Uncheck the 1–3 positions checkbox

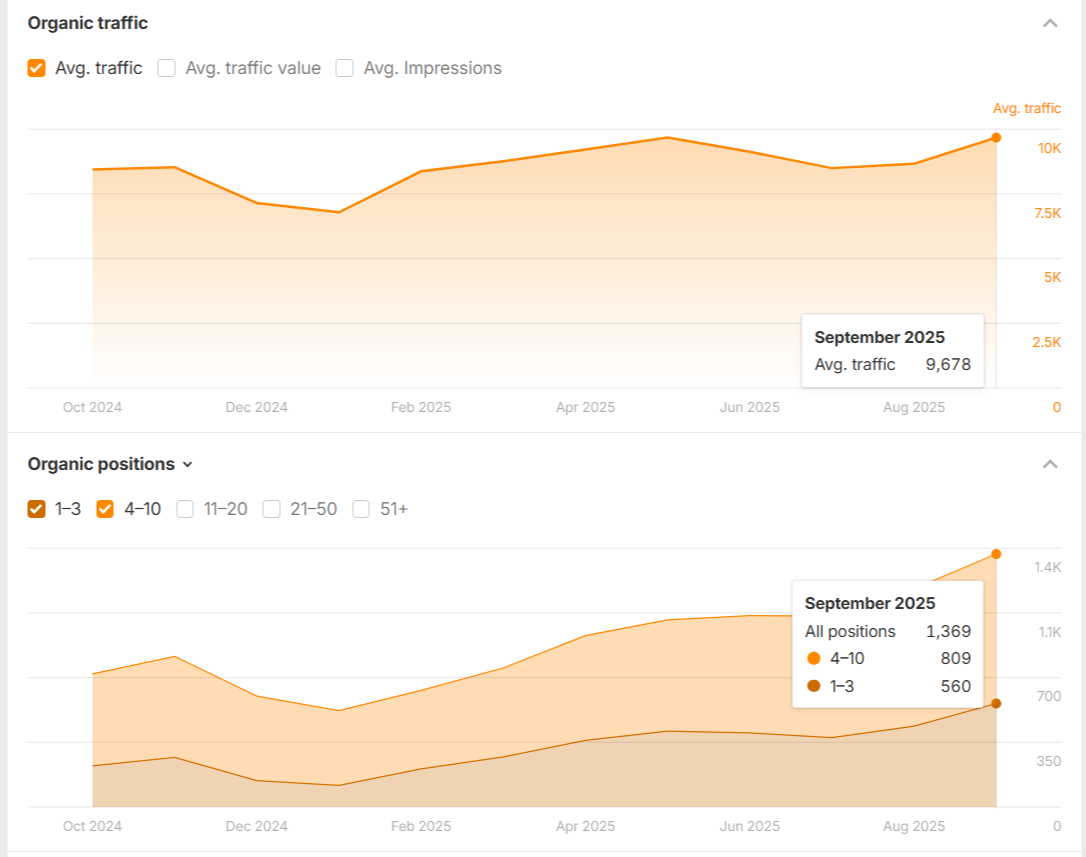tap(37, 509)
